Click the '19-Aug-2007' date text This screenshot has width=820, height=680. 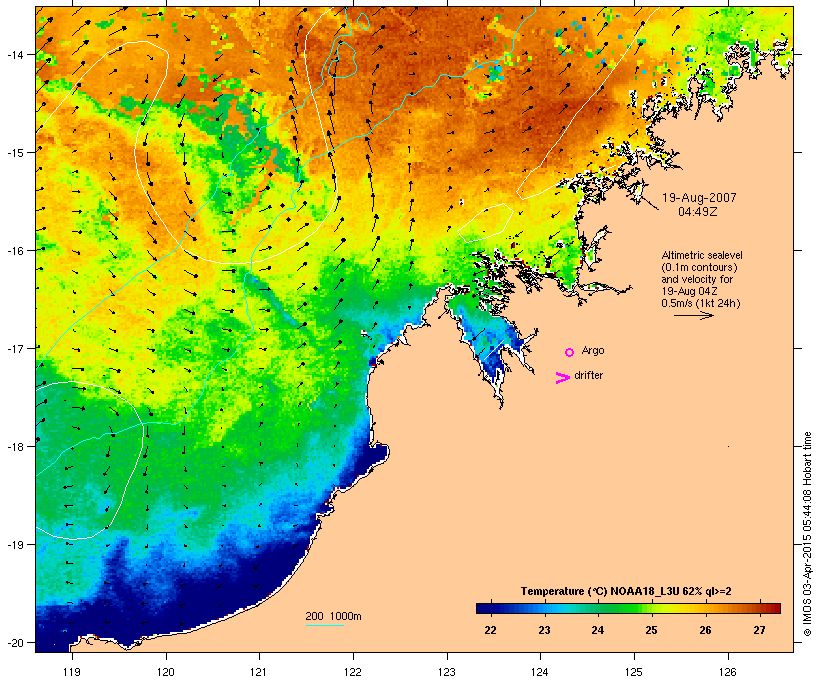(x=699, y=198)
